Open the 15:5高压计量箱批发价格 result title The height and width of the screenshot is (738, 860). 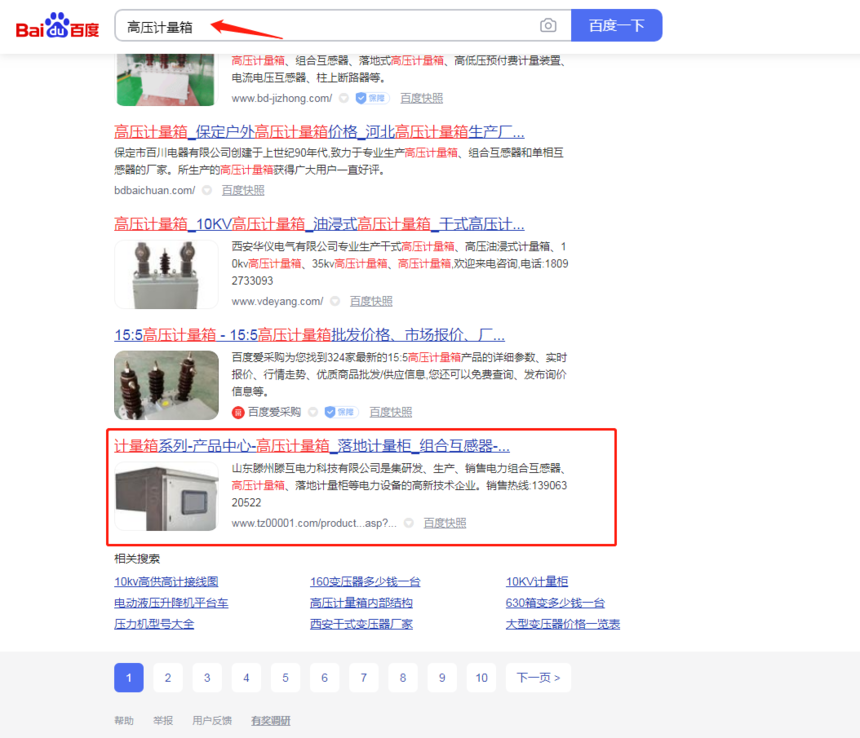pyautogui.click(x=309, y=335)
